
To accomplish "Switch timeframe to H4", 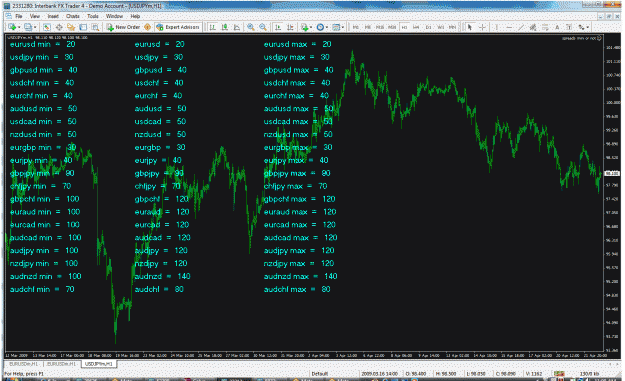I will [416, 27].
